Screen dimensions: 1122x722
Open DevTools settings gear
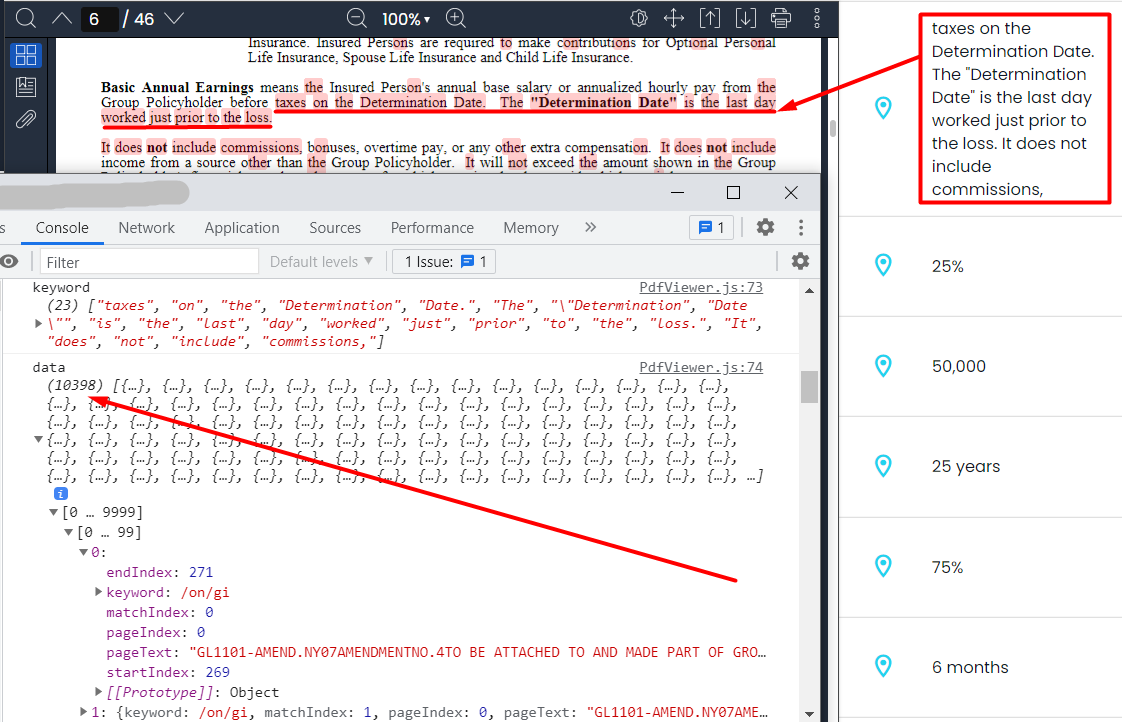point(765,228)
